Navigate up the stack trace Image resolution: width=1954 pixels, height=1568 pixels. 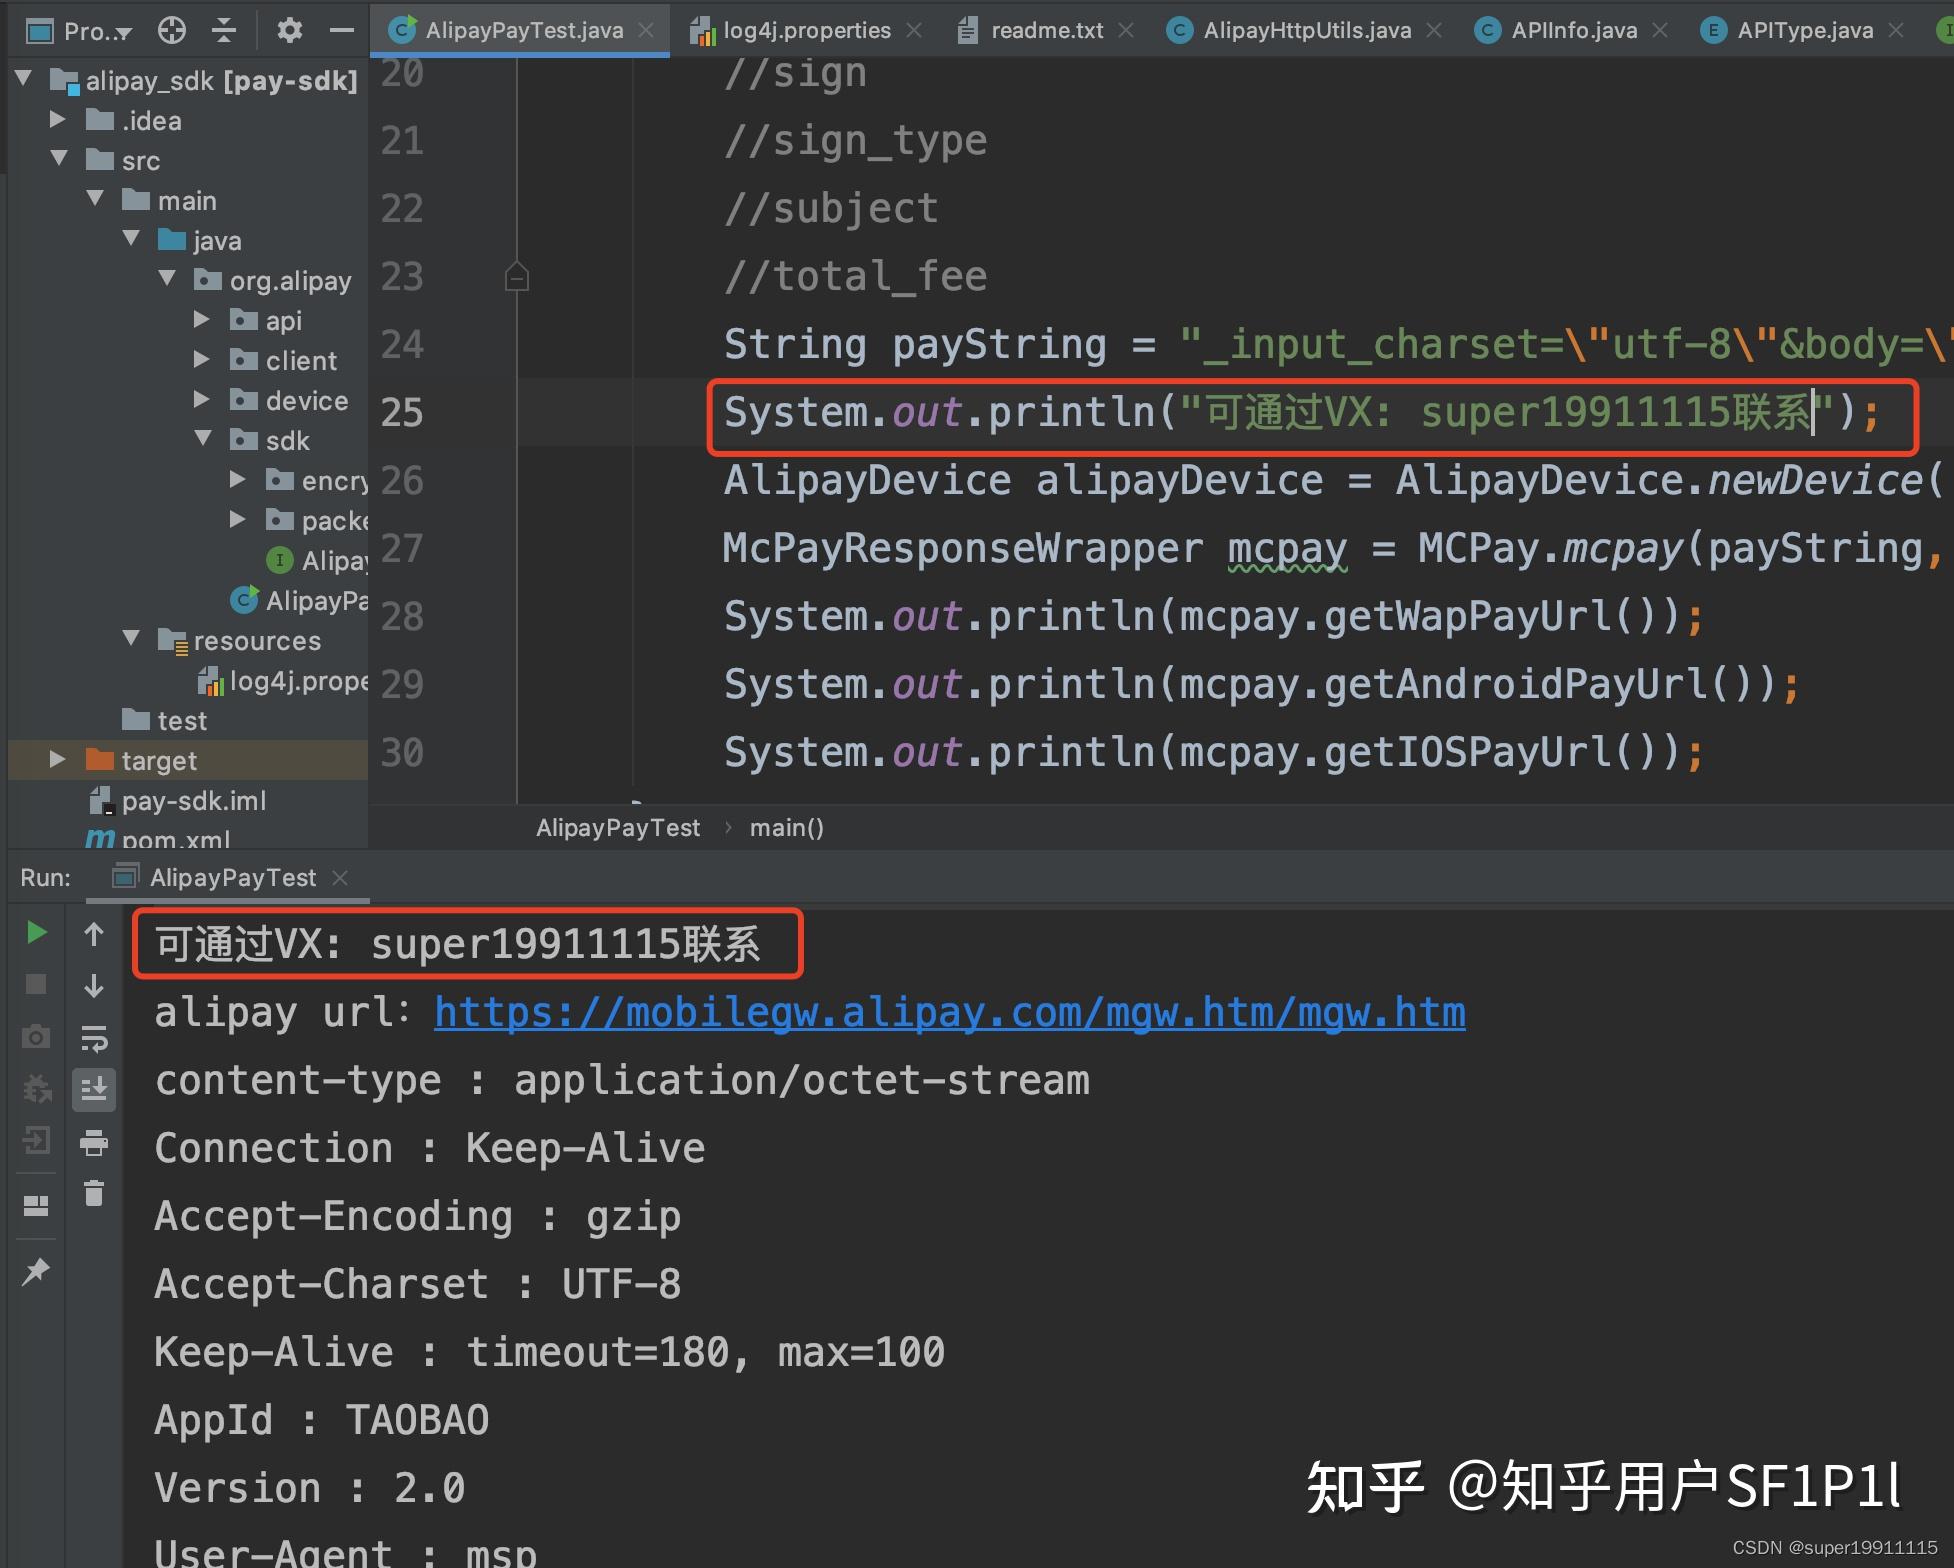pyautogui.click(x=95, y=932)
